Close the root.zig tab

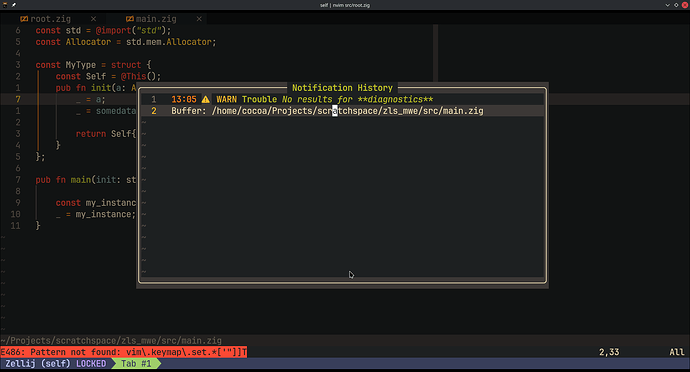click(93, 19)
